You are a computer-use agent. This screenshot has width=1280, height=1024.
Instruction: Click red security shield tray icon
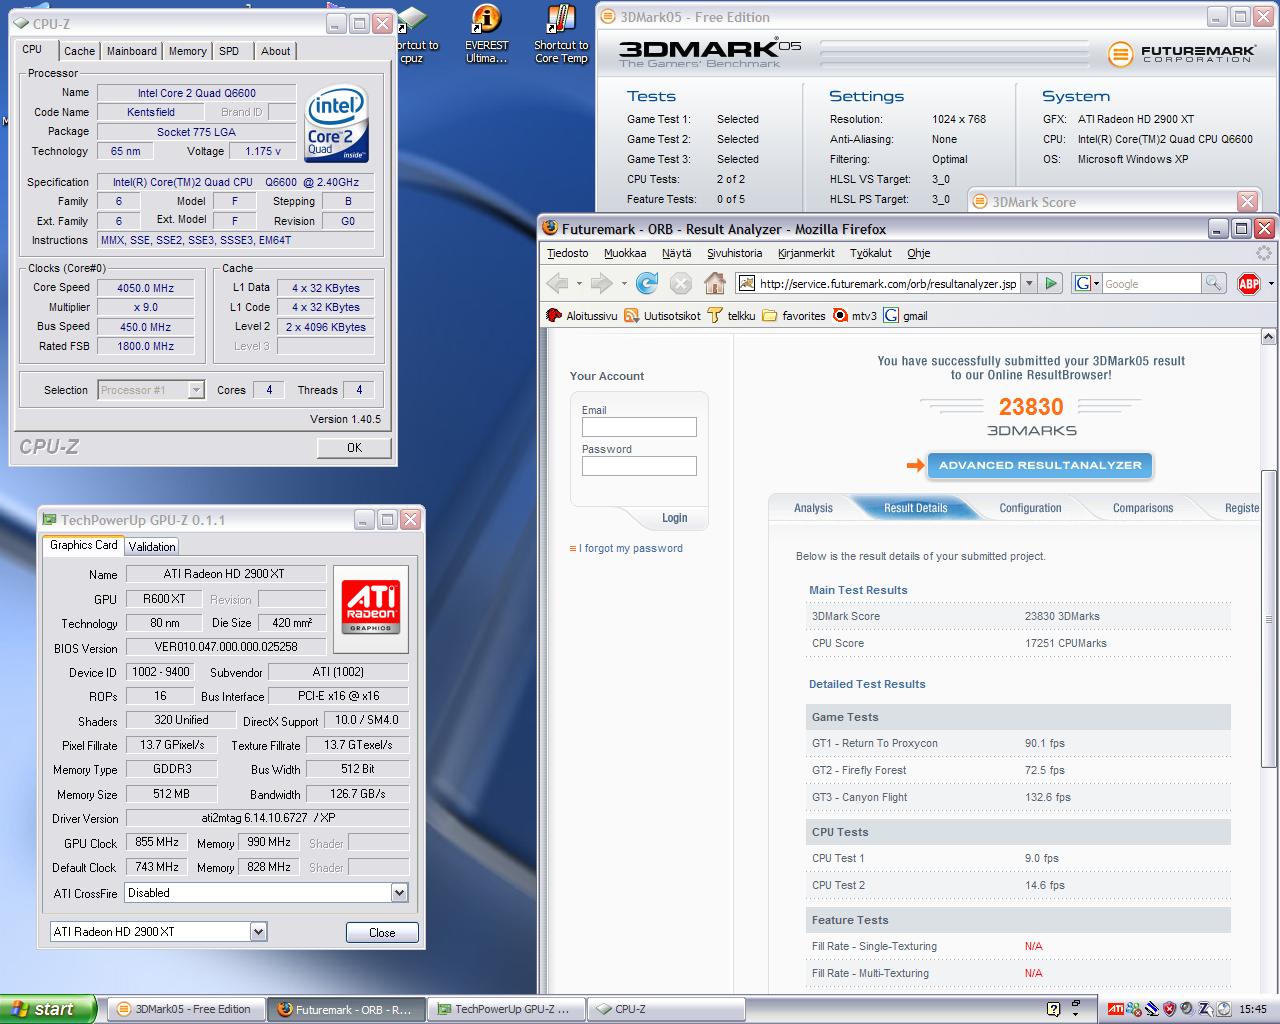[1168, 1009]
